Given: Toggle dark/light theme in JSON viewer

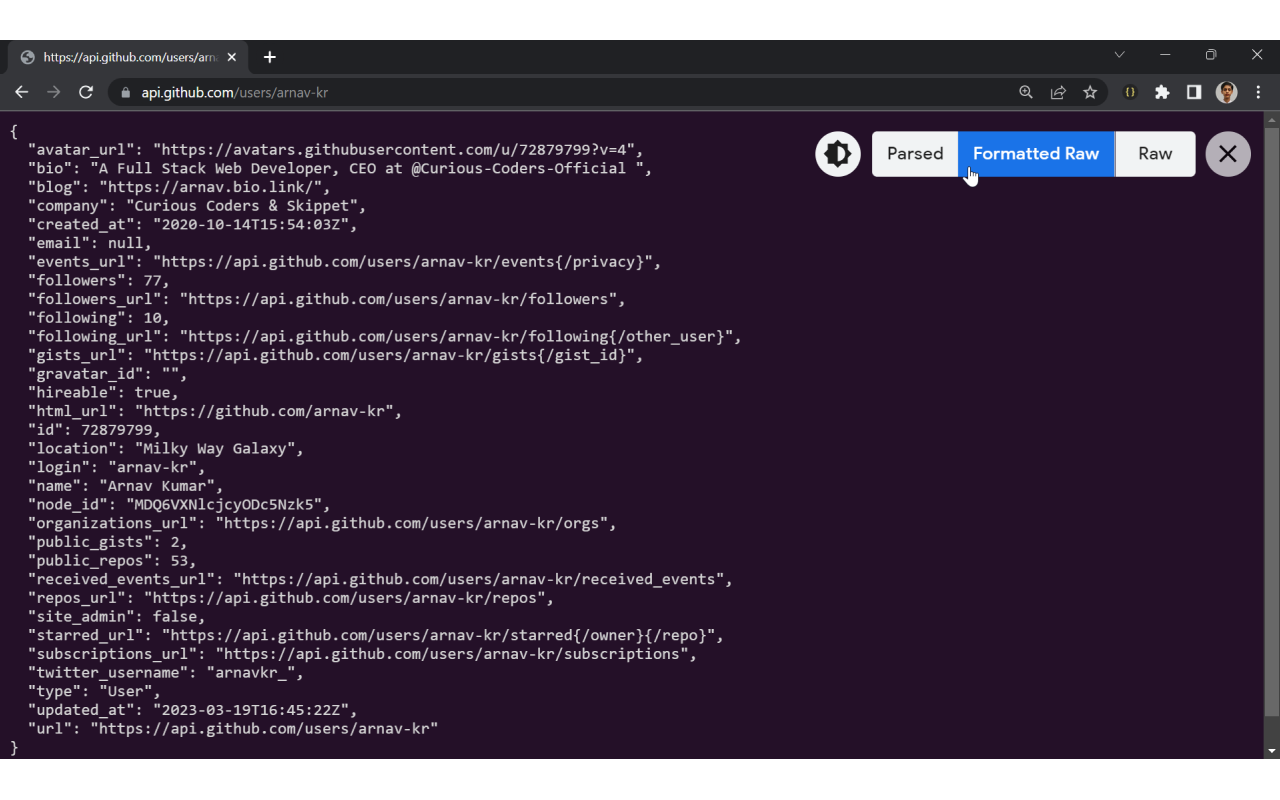Looking at the screenshot, I should coord(837,154).
